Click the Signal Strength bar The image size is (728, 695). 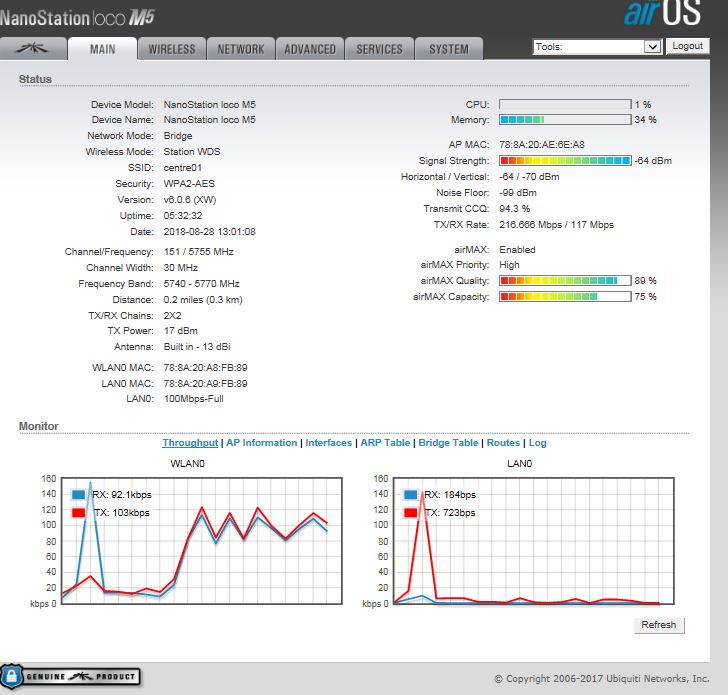tap(565, 161)
